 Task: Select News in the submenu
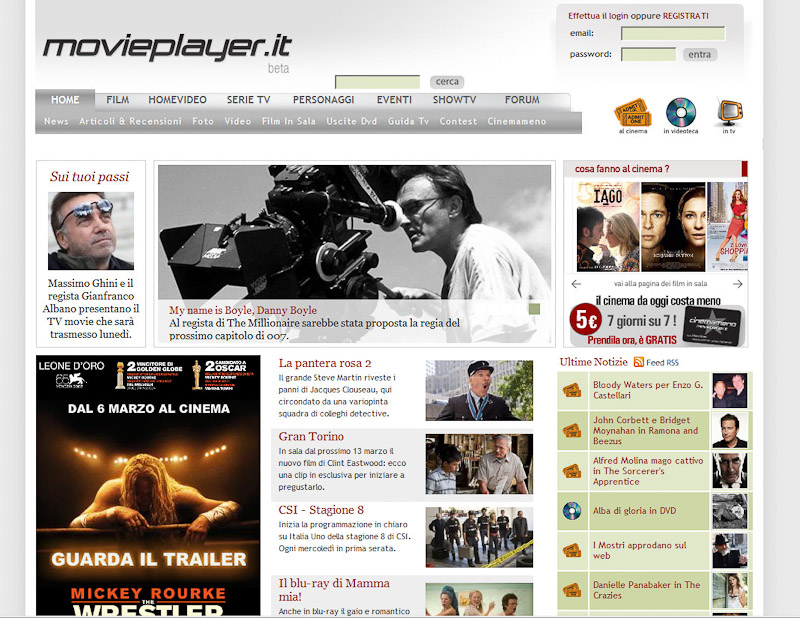pos(56,121)
